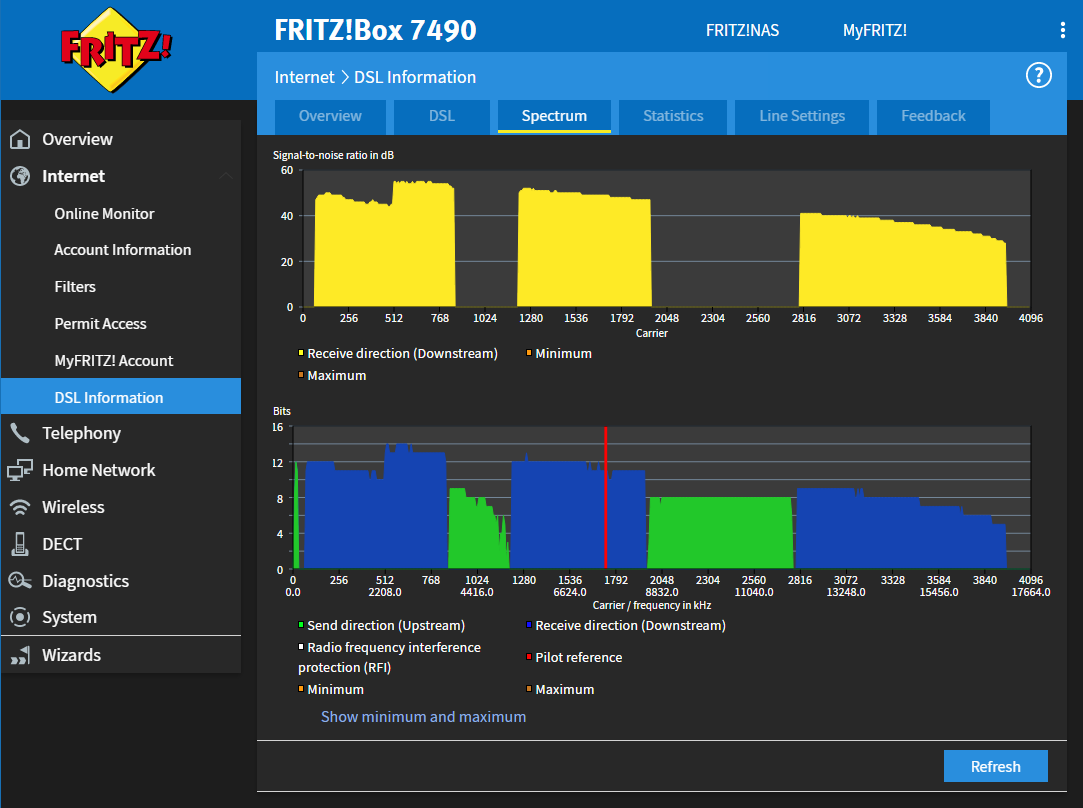This screenshot has height=808, width=1083.
Task: Go to Overview in sidebar
Action: [77, 139]
